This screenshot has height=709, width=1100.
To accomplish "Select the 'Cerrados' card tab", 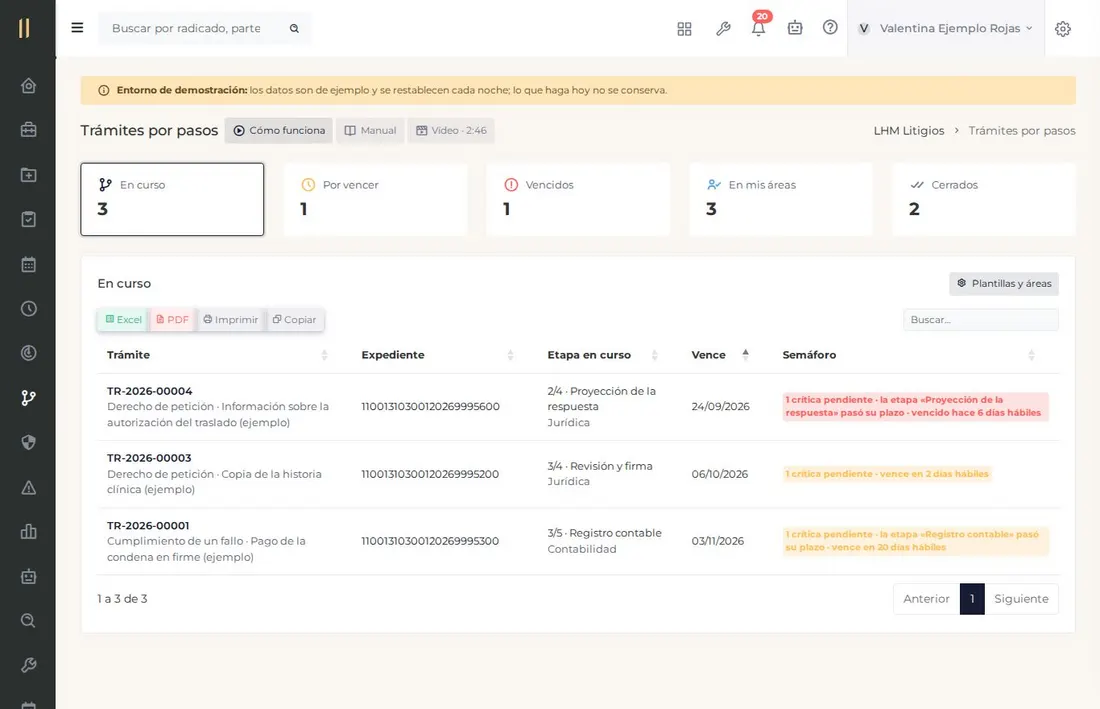I will pyautogui.click(x=984, y=199).
